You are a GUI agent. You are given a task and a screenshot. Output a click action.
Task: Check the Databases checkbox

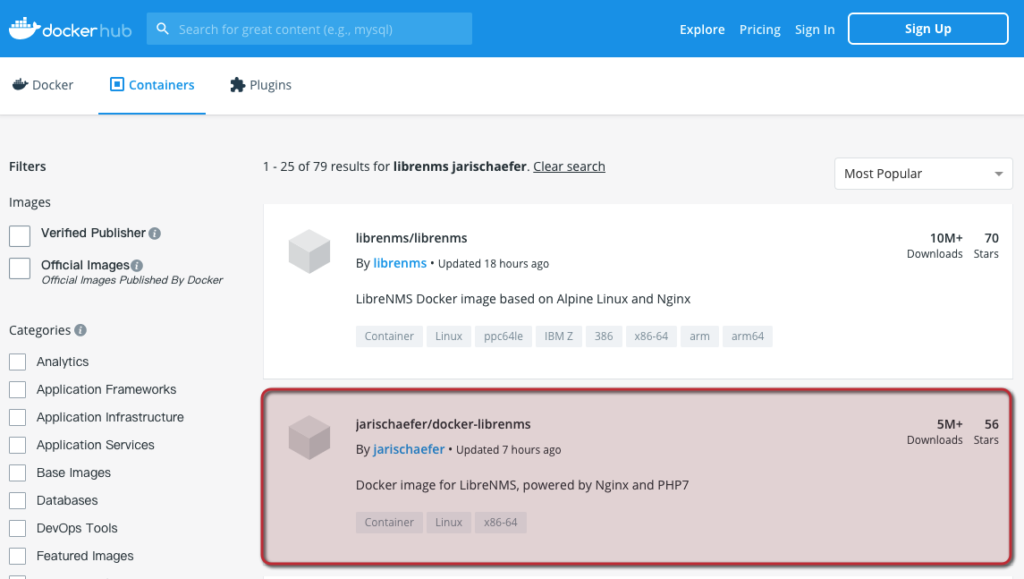pyautogui.click(x=18, y=501)
